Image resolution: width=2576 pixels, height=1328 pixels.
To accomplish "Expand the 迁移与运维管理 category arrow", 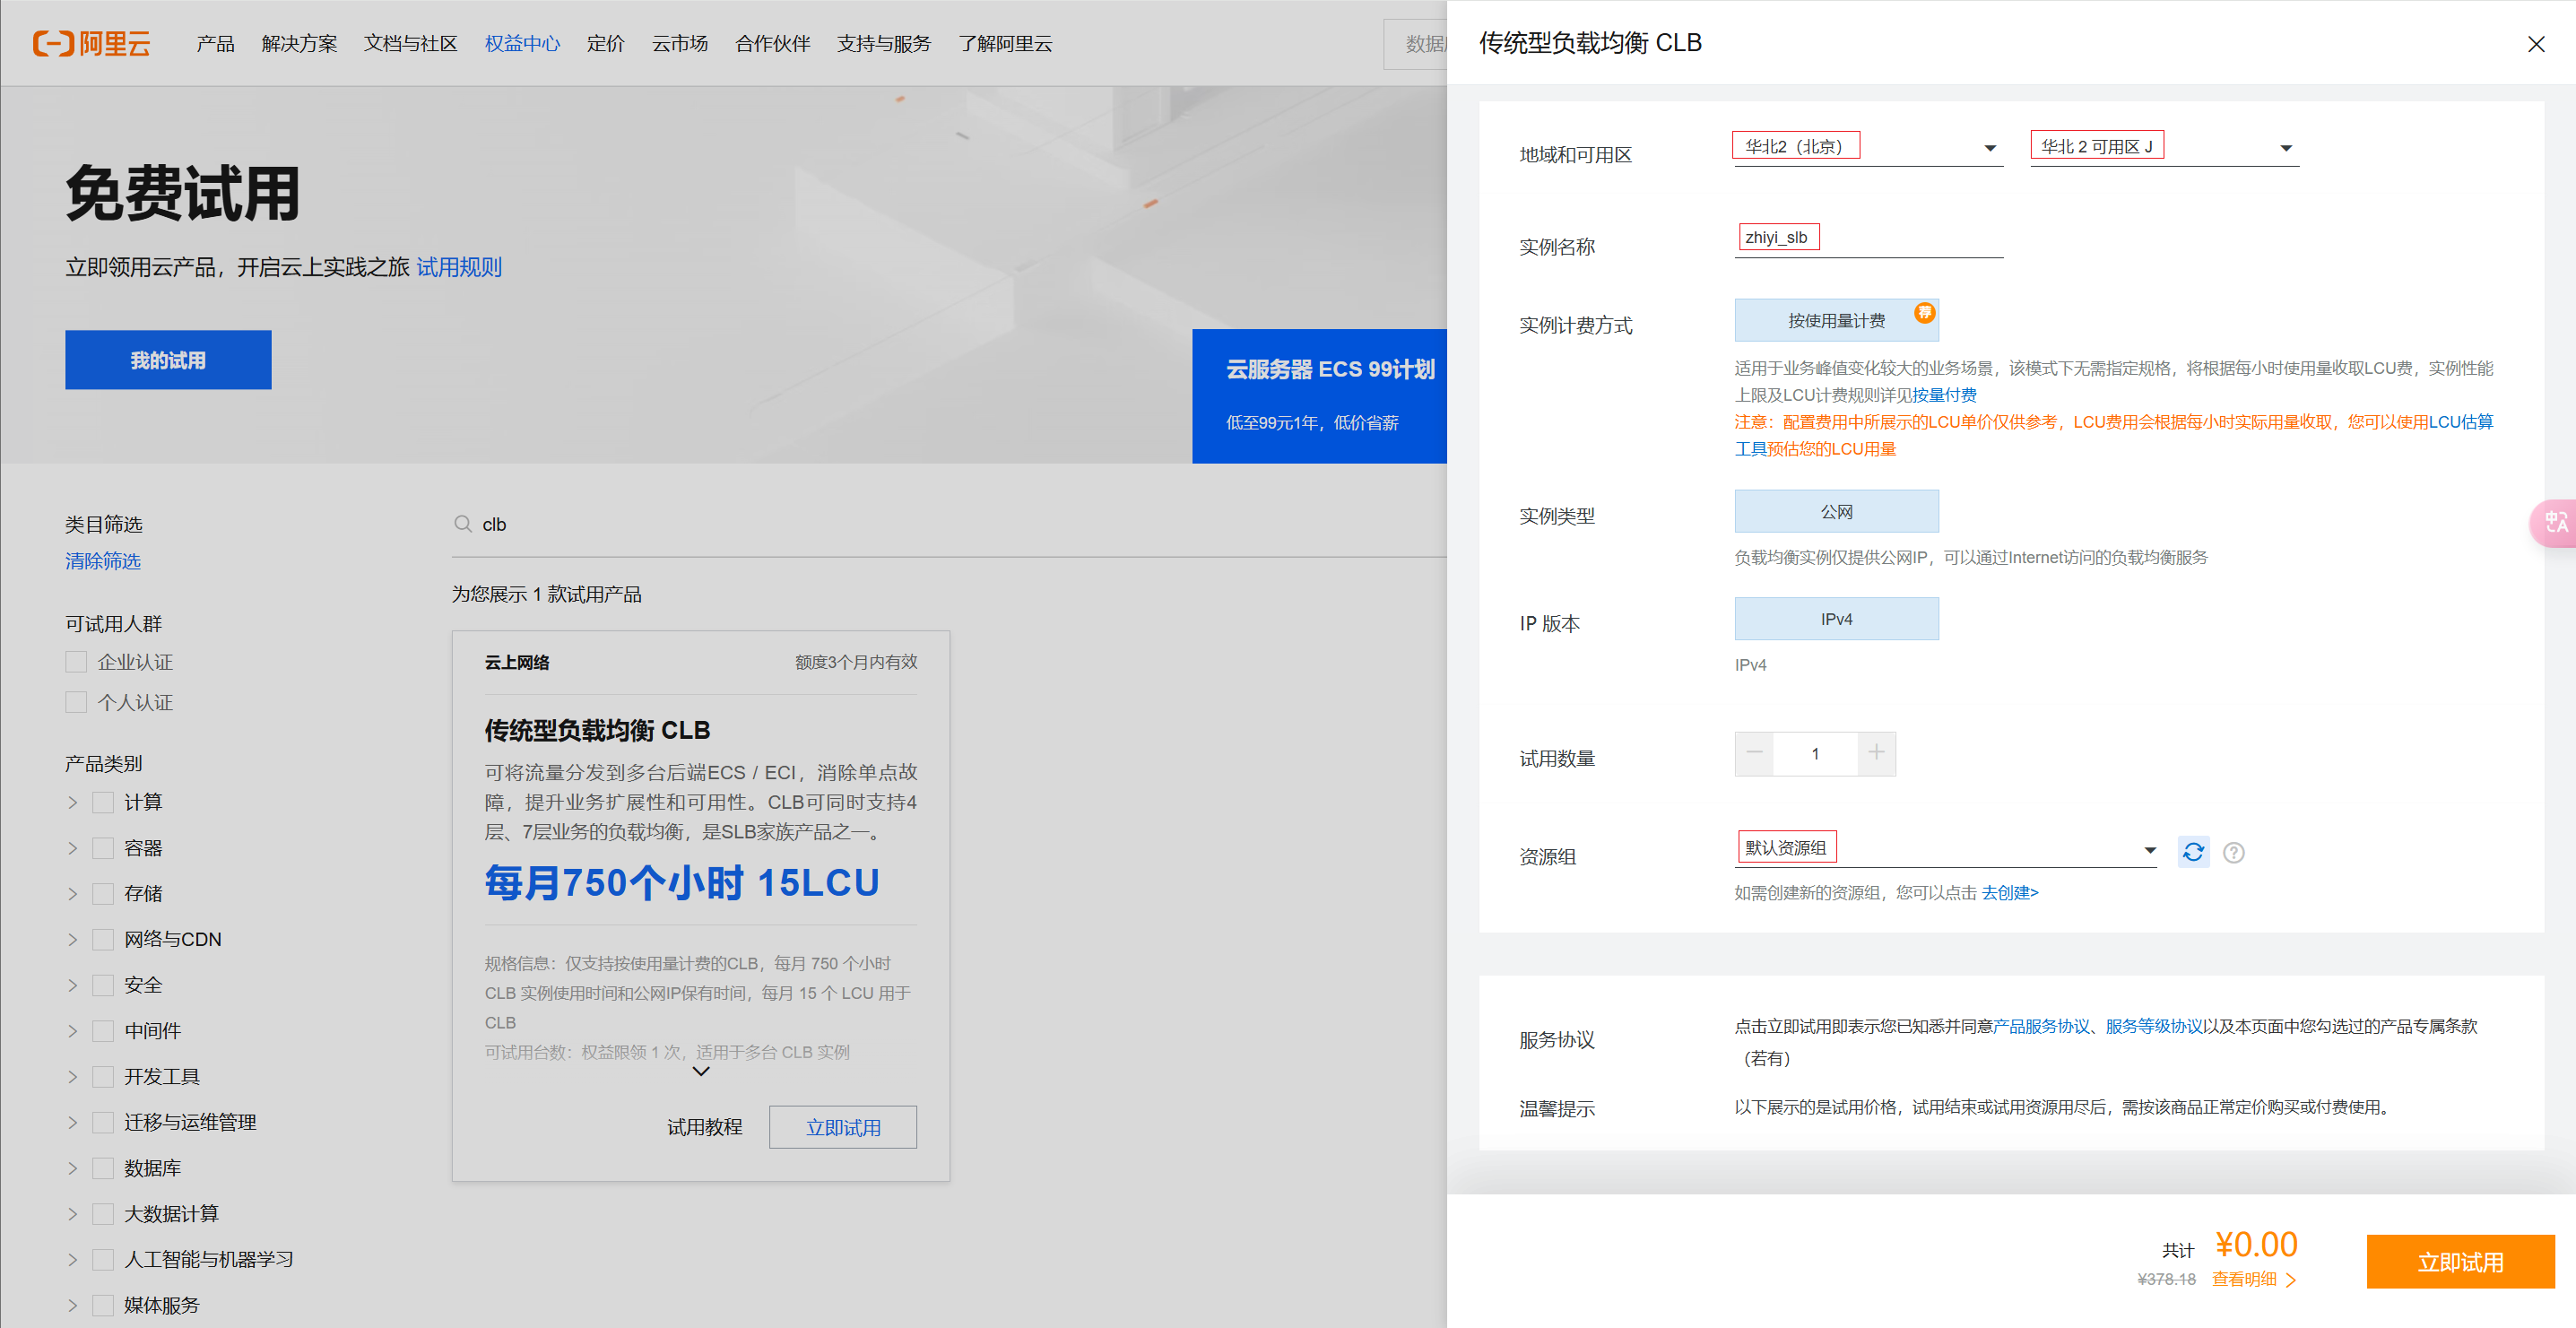I will 72,1122.
